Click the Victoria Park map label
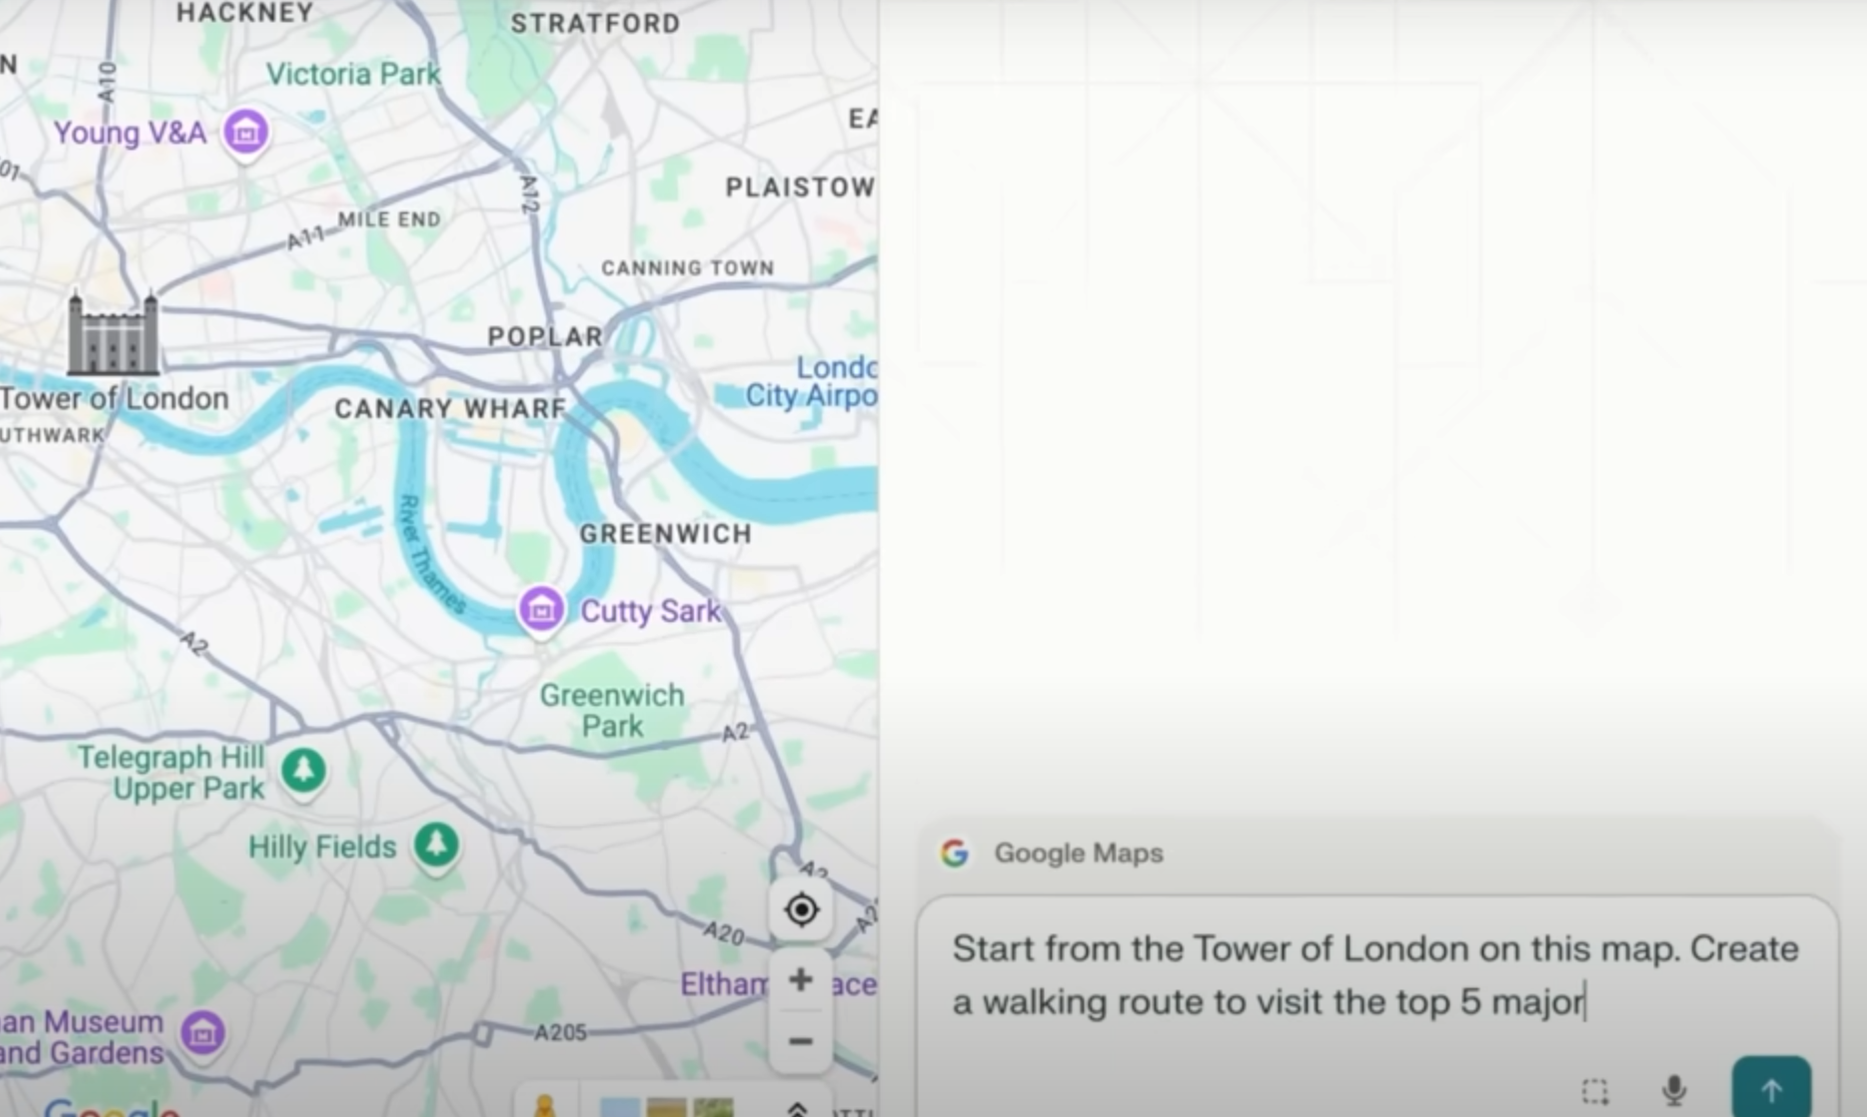This screenshot has height=1117, width=1867. (x=353, y=74)
